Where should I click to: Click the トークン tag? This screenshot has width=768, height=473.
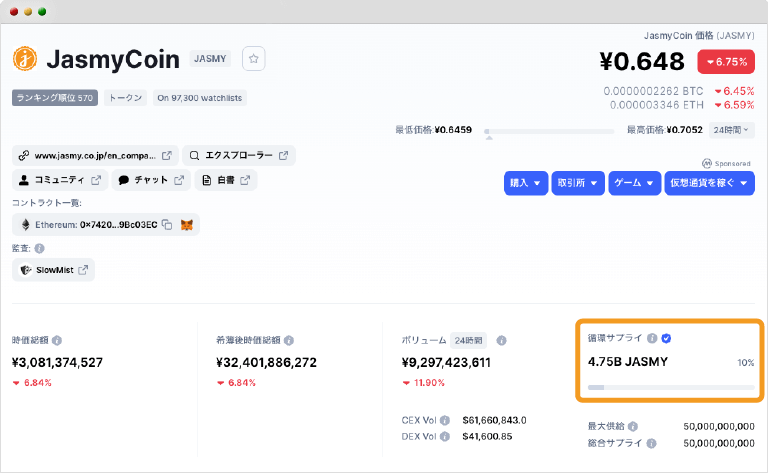125,98
